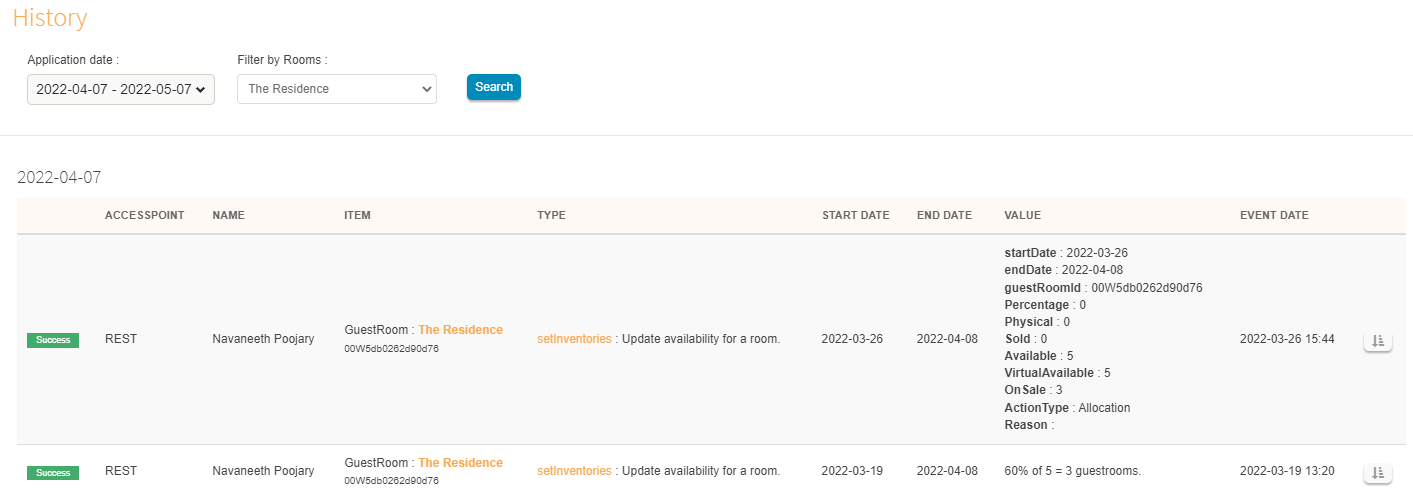Open the Application date range dropdown
Viewport: 1413px width, 497px height.
click(121, 89)
